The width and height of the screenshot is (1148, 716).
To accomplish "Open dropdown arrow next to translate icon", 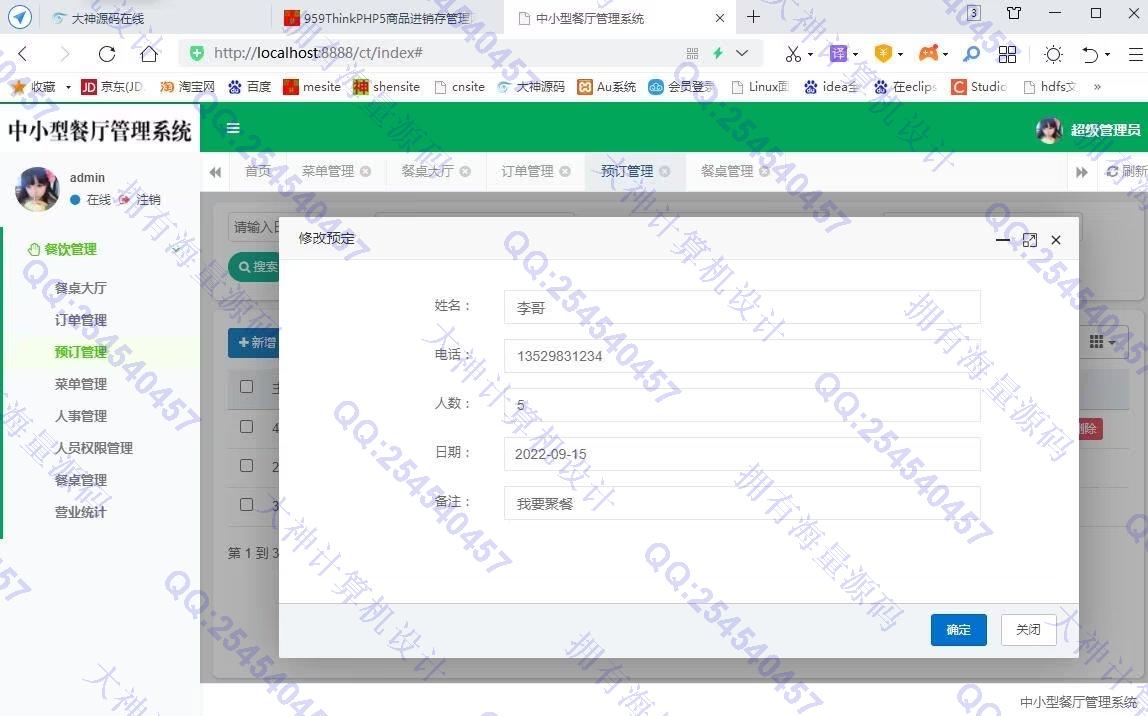I will coord(855,54).
